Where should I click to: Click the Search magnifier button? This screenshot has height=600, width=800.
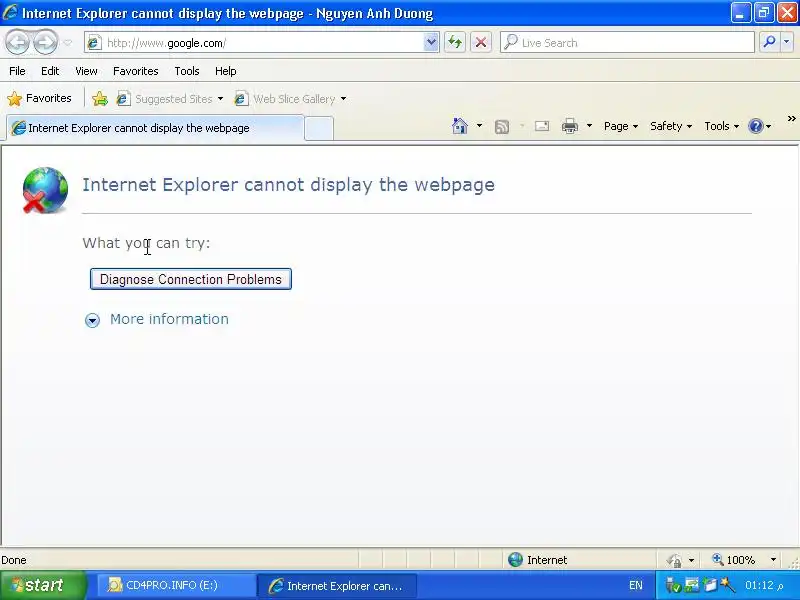(769, 42)
